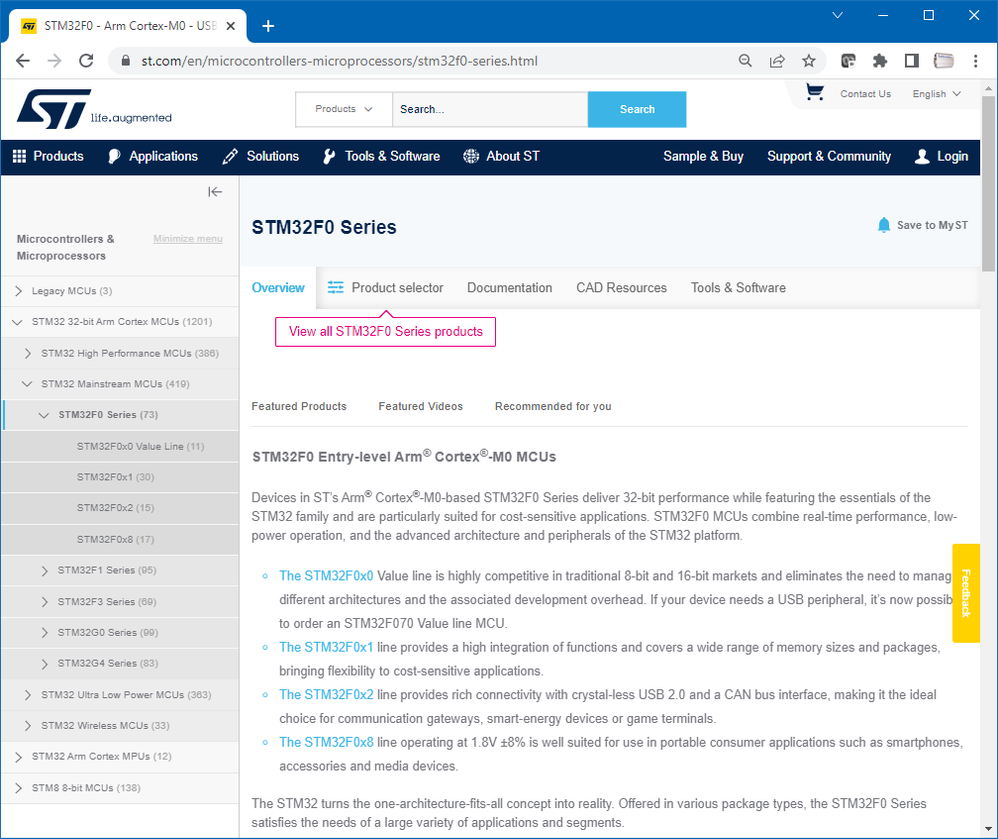Switch to the CAD Resources tab
998x839 pixels.
pos(621,288)
